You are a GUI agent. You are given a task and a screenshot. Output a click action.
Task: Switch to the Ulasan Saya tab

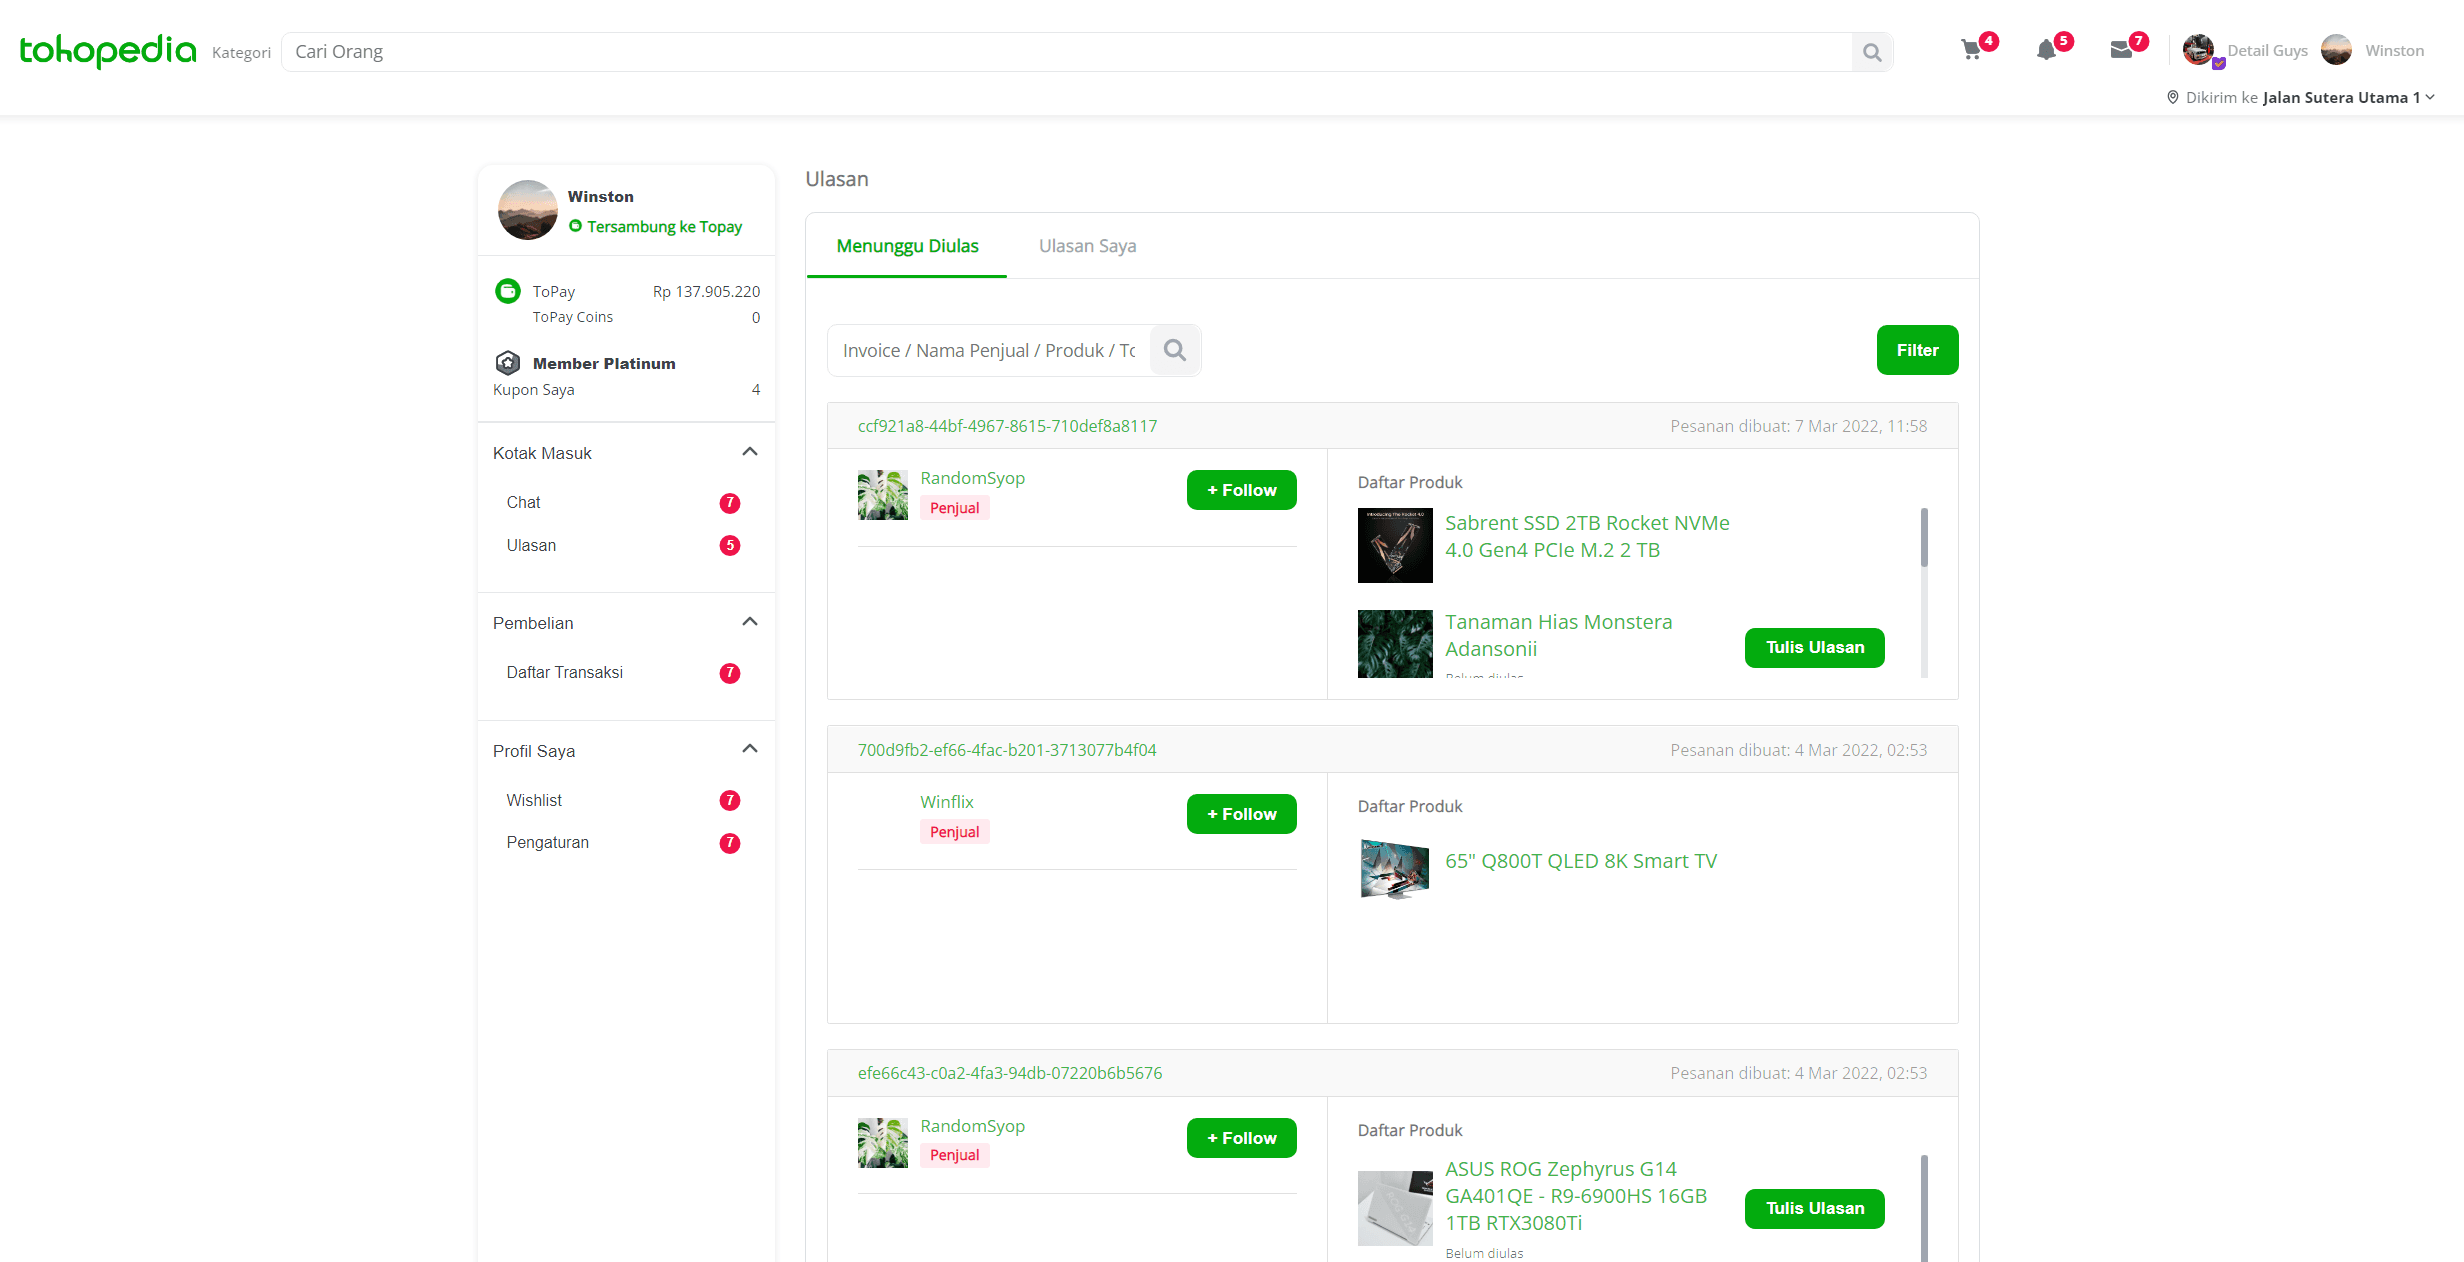(x=1087, y=246)
